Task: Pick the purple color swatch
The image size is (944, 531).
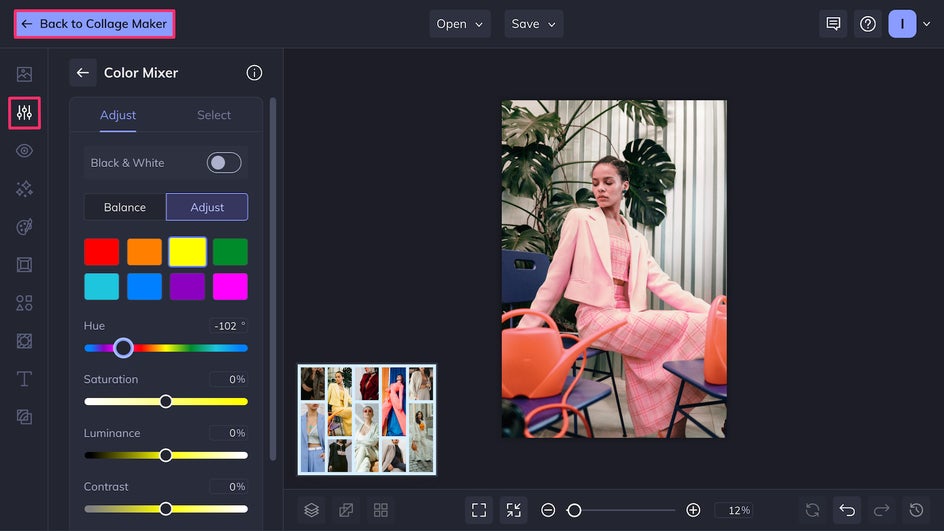Action: pos(187,287)
